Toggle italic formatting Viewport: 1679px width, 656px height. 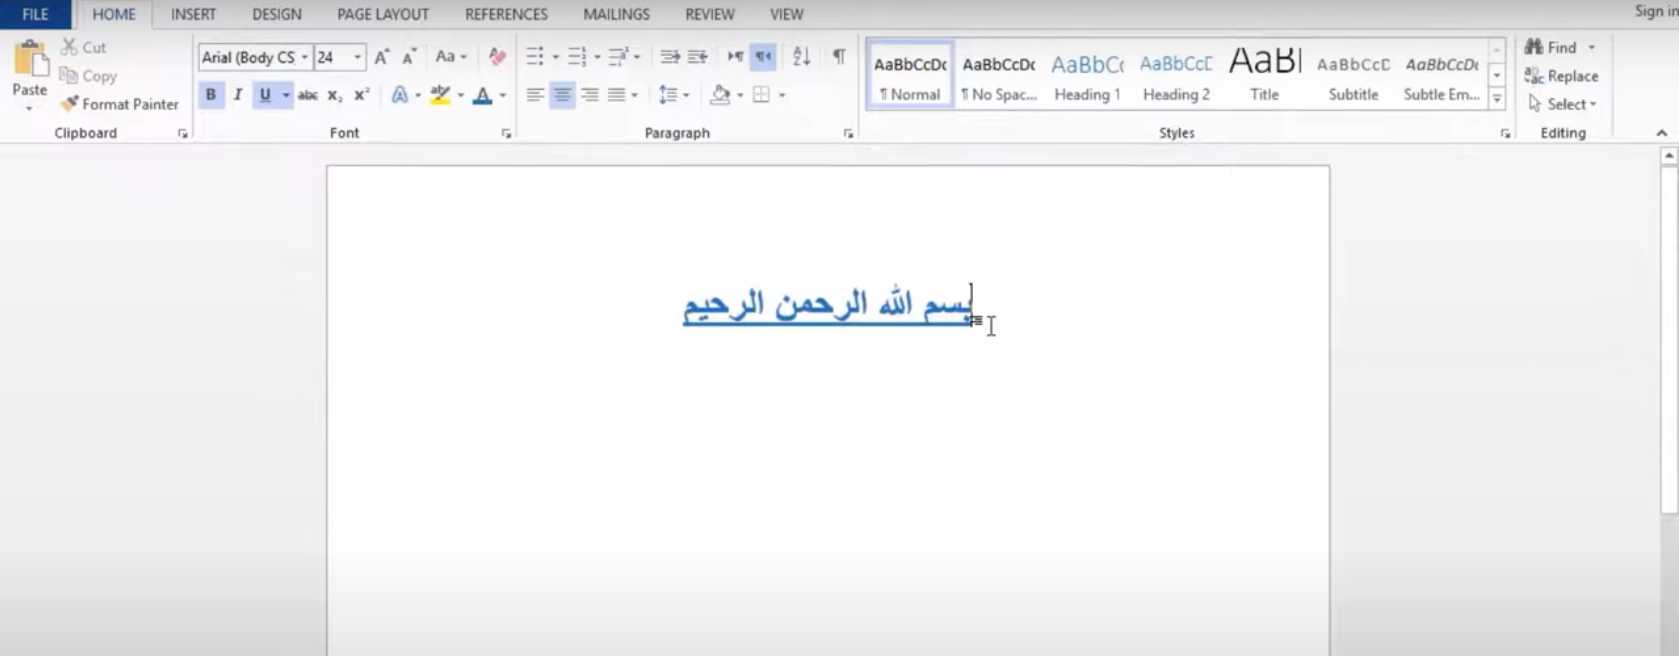238,95
